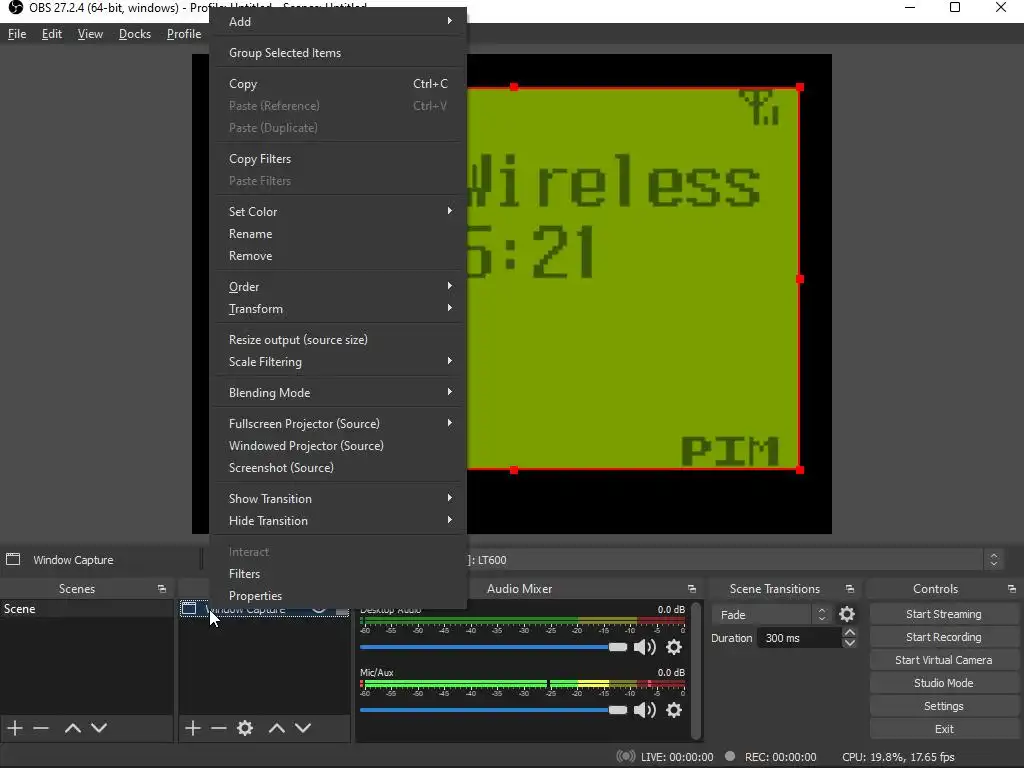Open Windowed Projector (Source)

tap(340, 446)
